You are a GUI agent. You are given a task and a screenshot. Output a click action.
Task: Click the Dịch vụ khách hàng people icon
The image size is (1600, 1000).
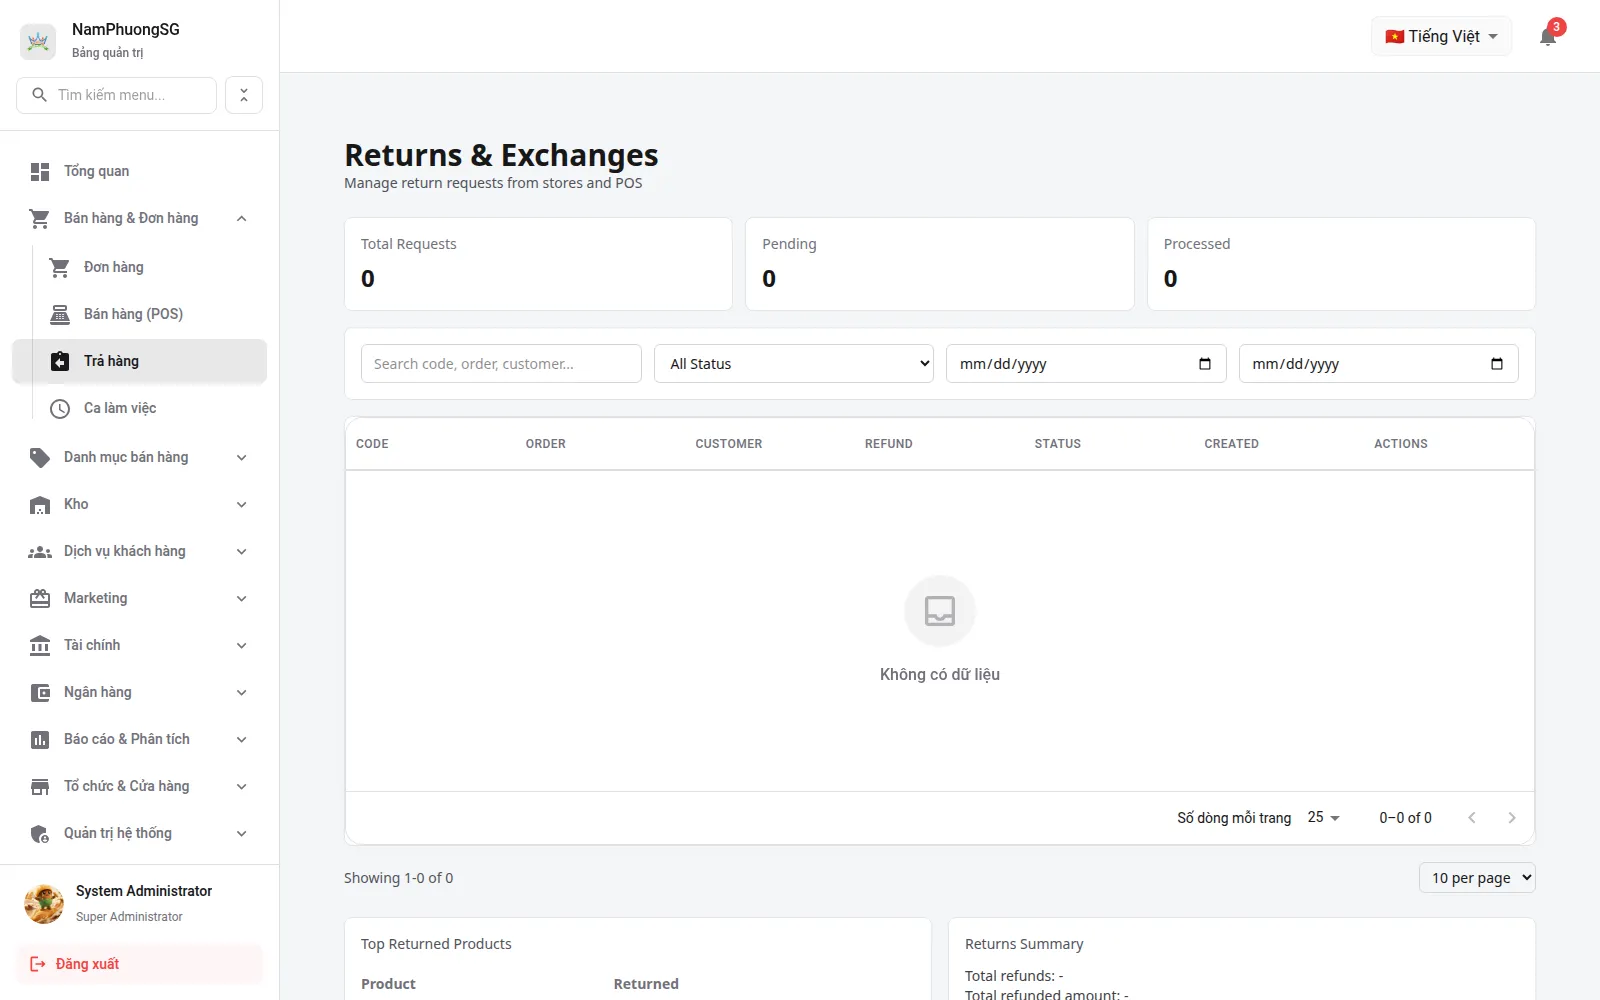[40, 552]
